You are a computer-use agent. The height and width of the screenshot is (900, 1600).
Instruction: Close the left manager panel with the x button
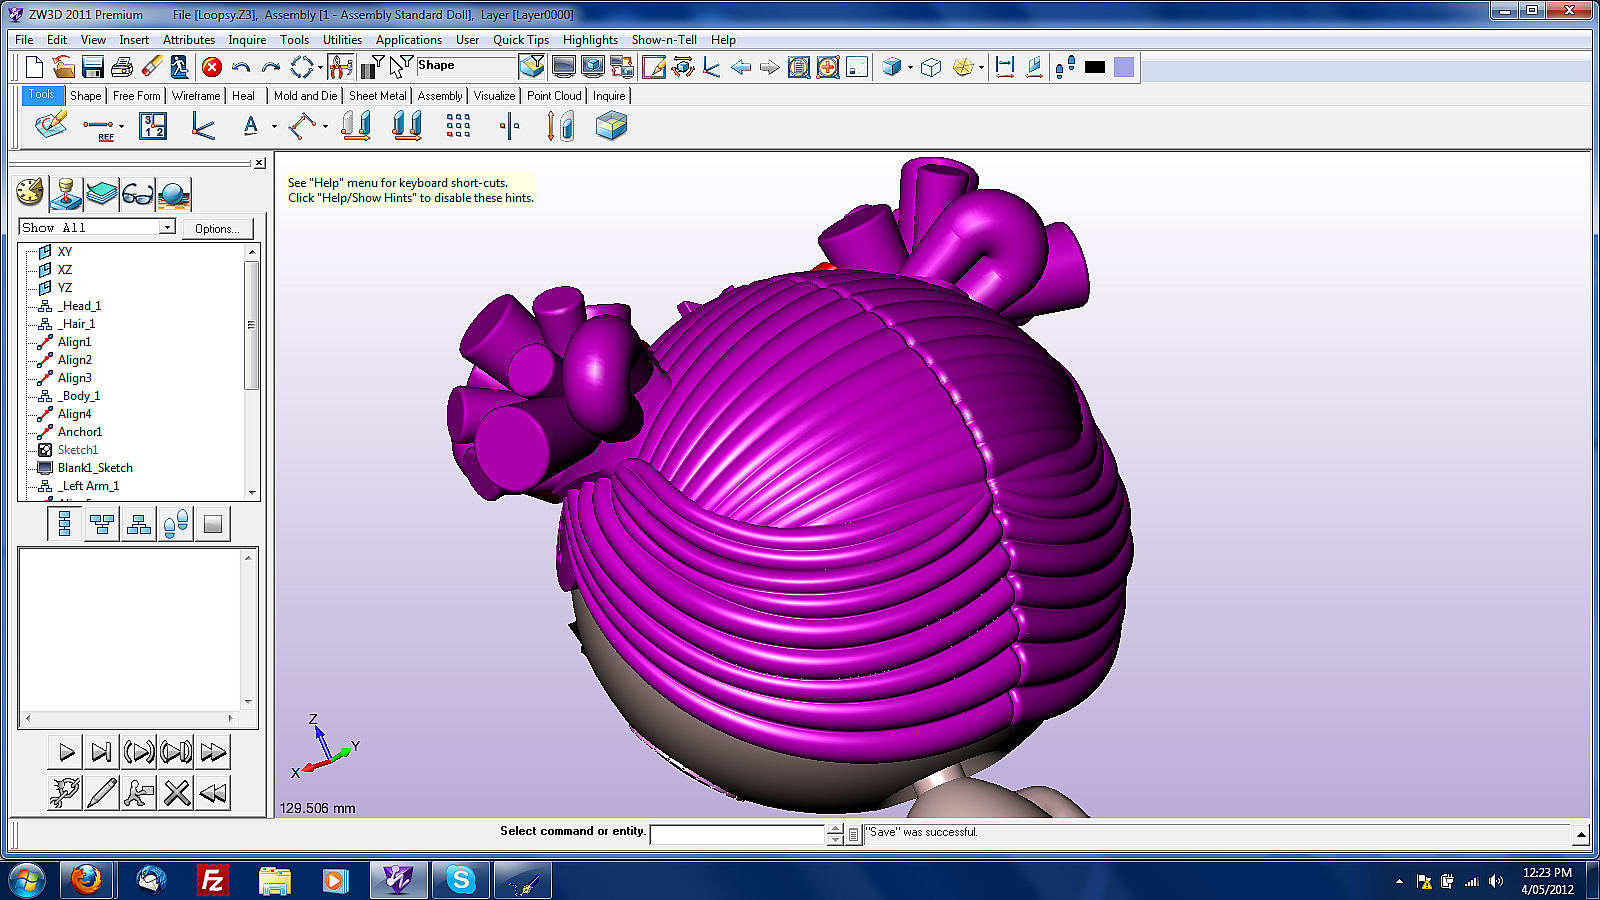click(259, 163)
